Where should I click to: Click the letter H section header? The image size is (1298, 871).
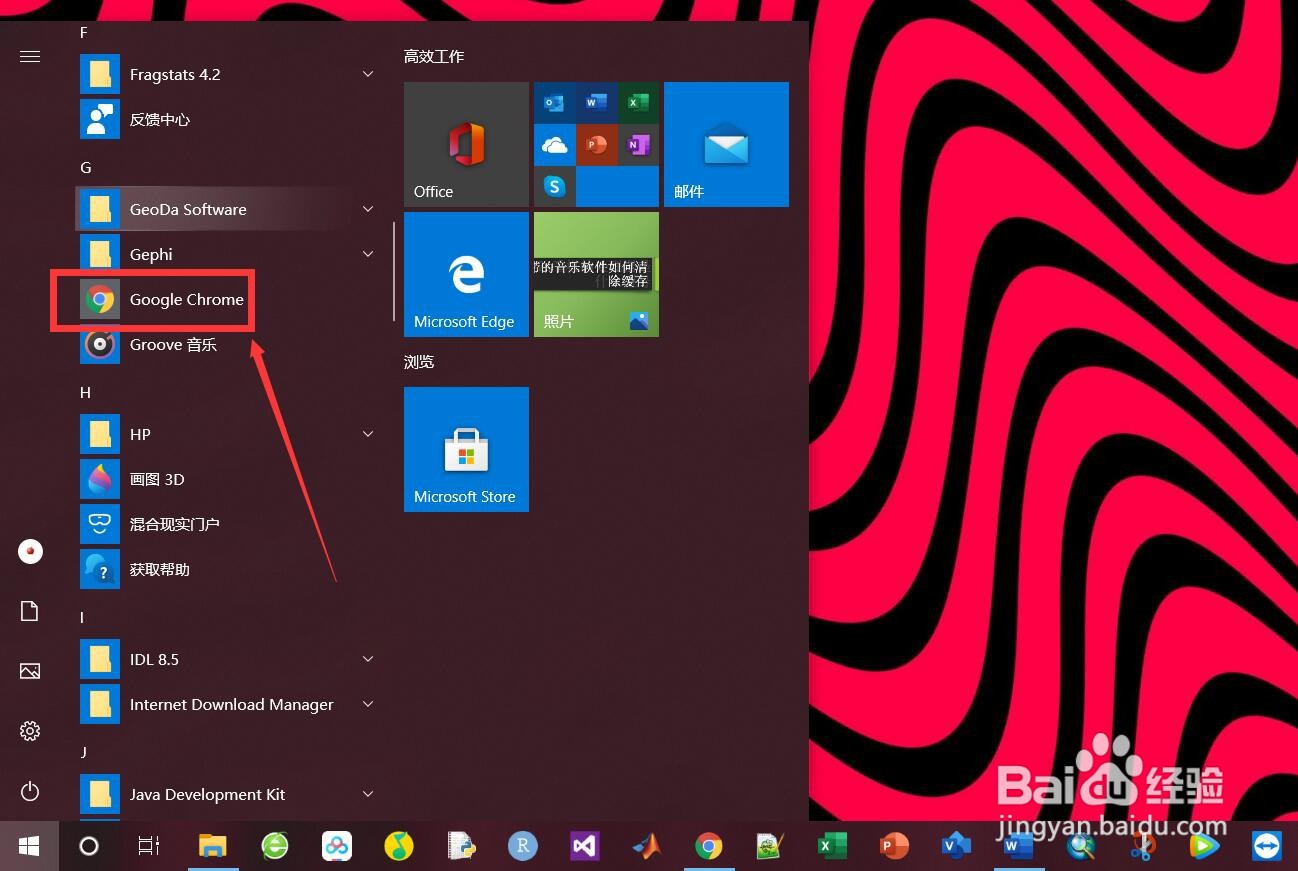[x=85, y=392]
